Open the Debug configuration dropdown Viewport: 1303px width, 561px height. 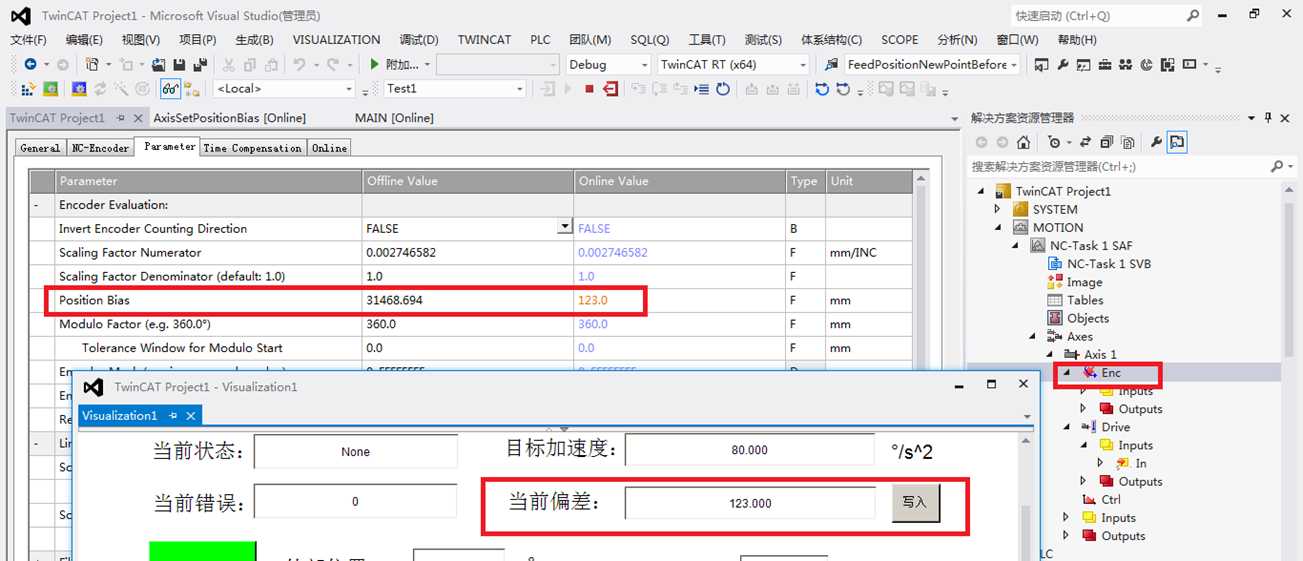pos(643,64)
